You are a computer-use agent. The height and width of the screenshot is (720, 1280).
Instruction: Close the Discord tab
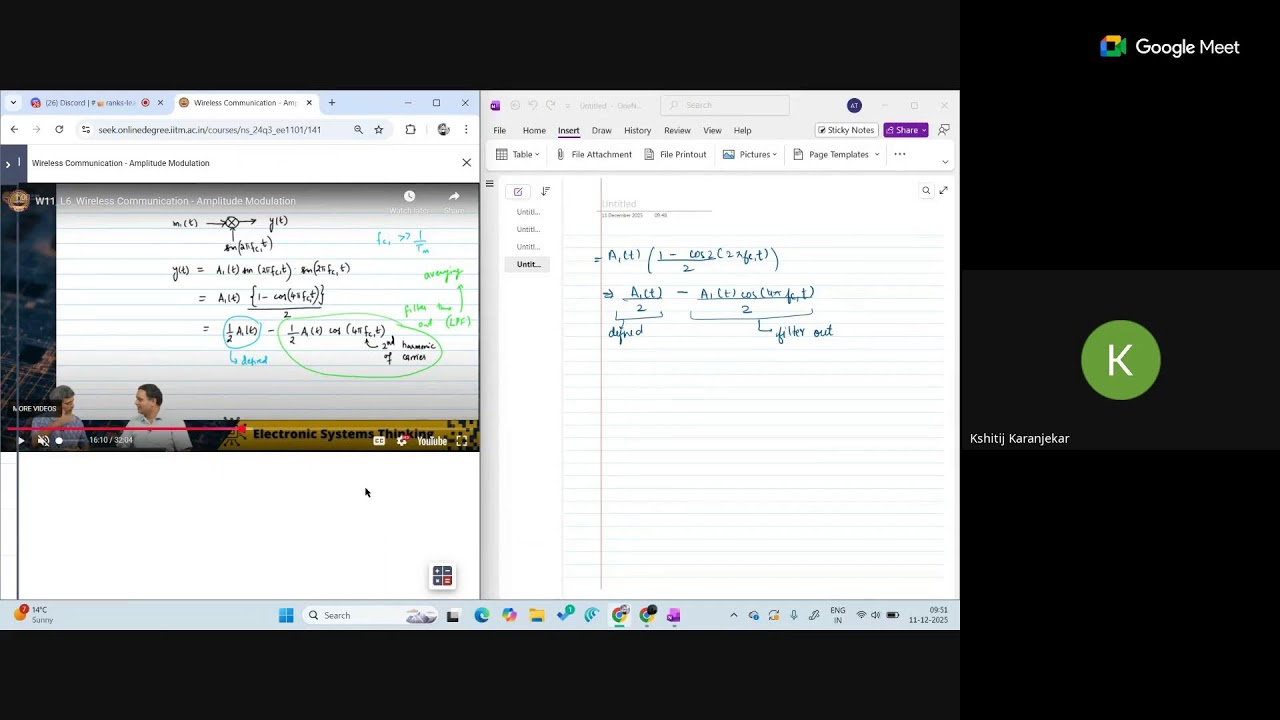(x=160, y=103)
